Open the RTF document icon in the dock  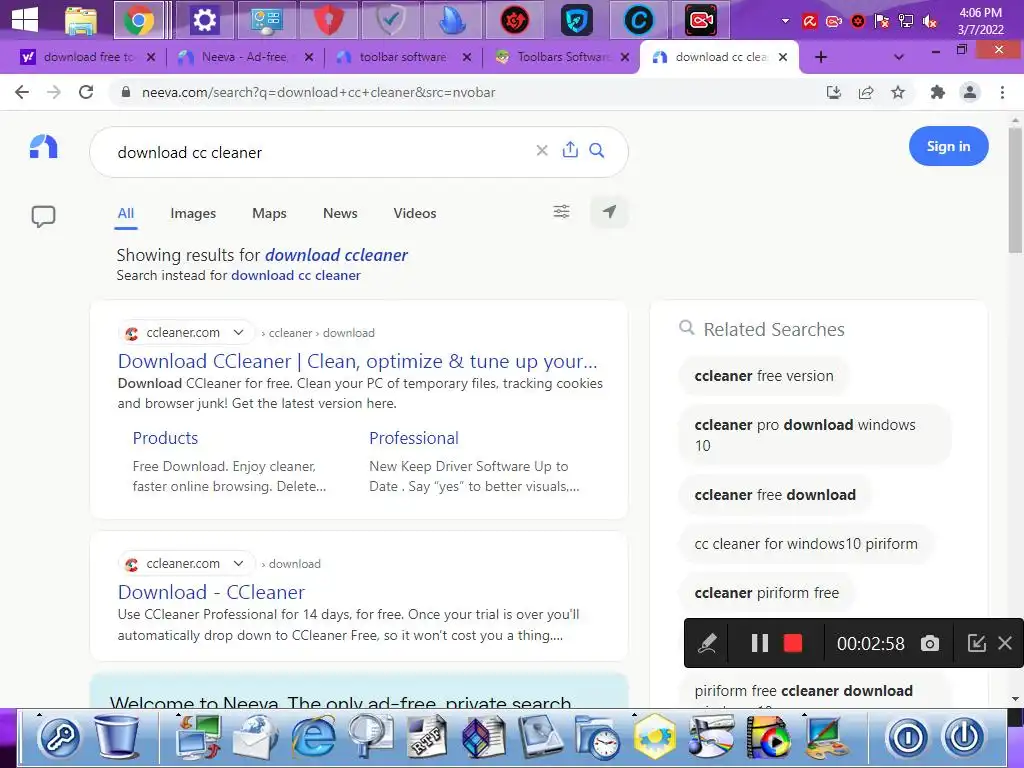(x=426, y=737)
